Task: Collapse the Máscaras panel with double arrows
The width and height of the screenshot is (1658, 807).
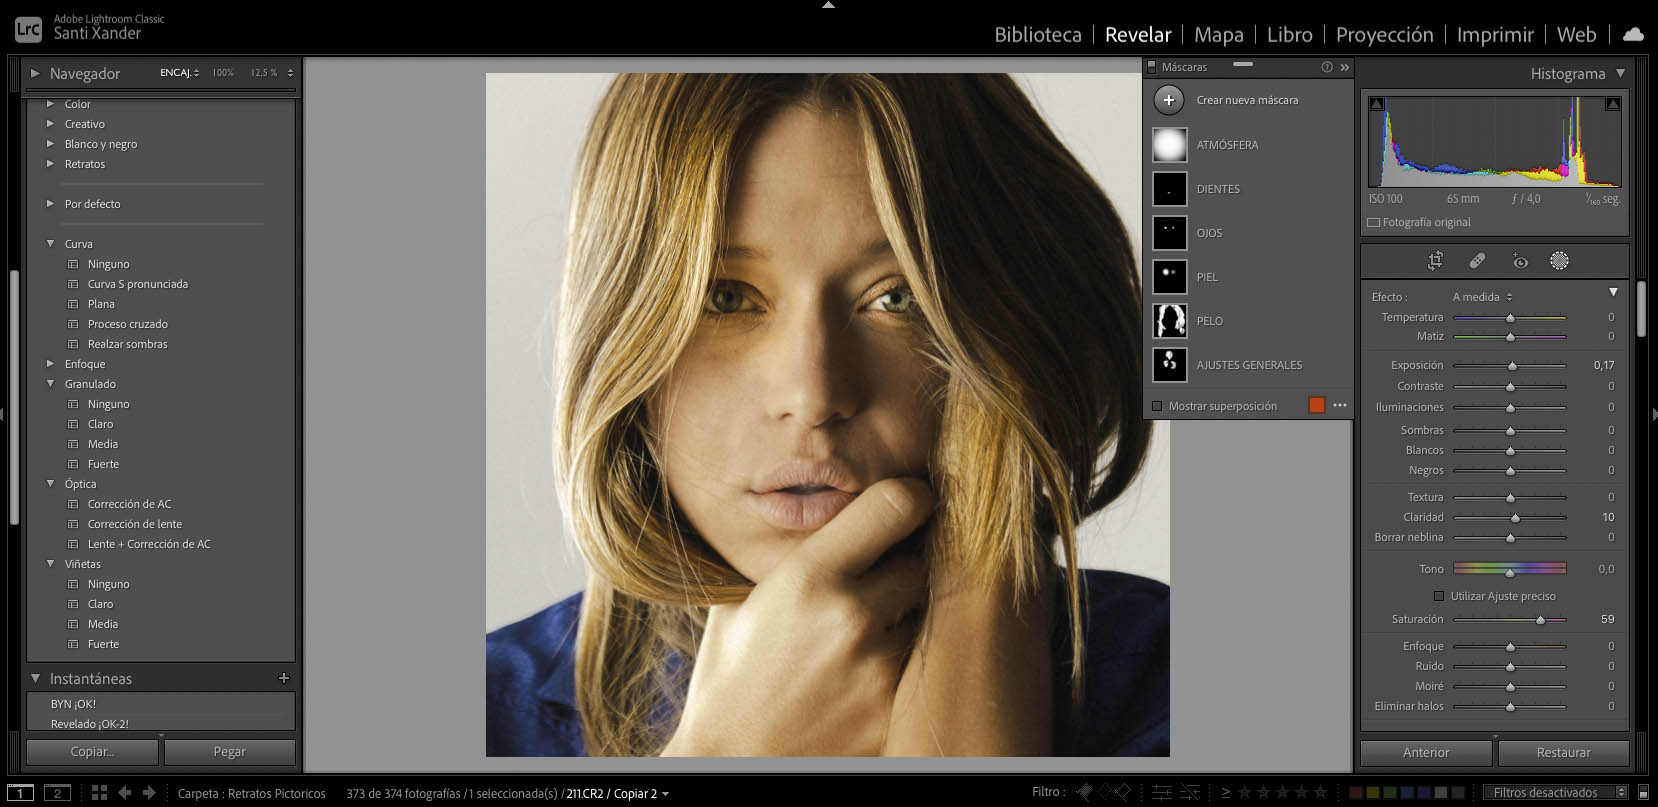Action: [1345, 67]
